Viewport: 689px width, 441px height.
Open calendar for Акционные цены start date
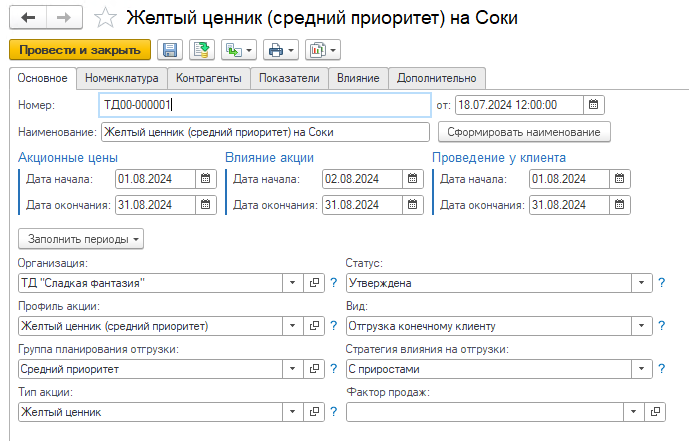tap(205, 179)
